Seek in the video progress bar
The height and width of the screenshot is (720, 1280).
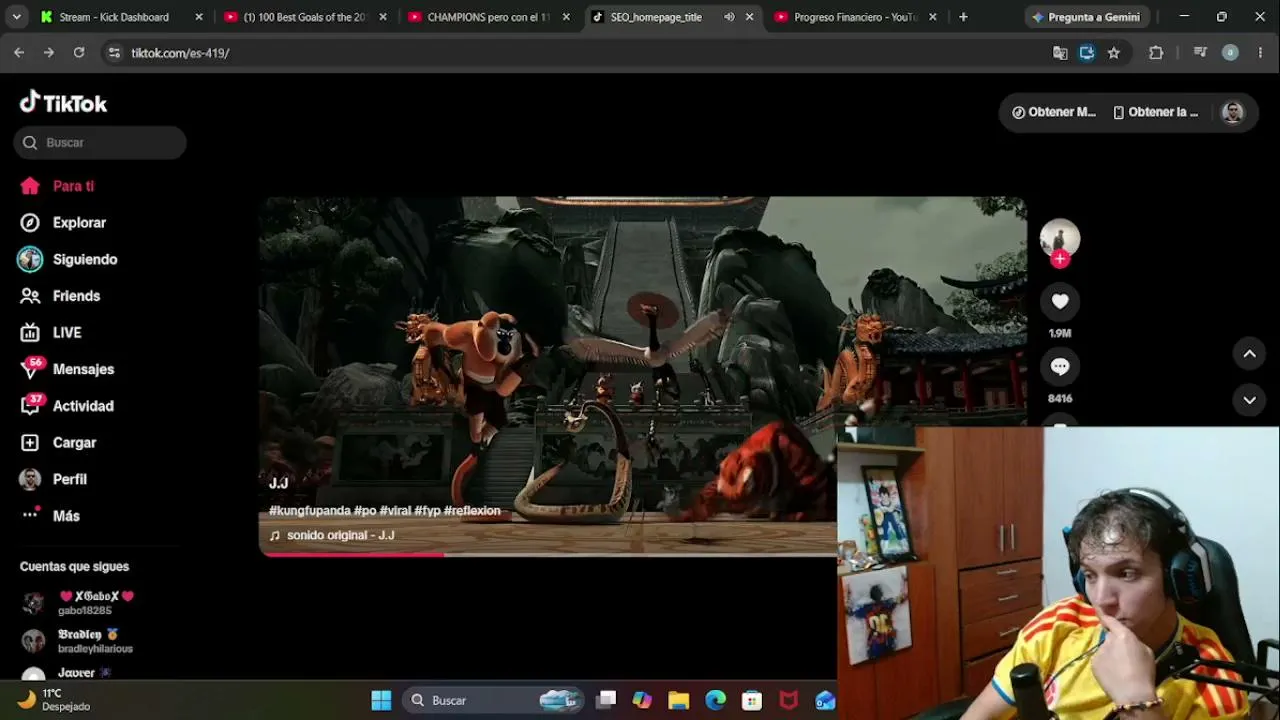[x=548, y=554]
